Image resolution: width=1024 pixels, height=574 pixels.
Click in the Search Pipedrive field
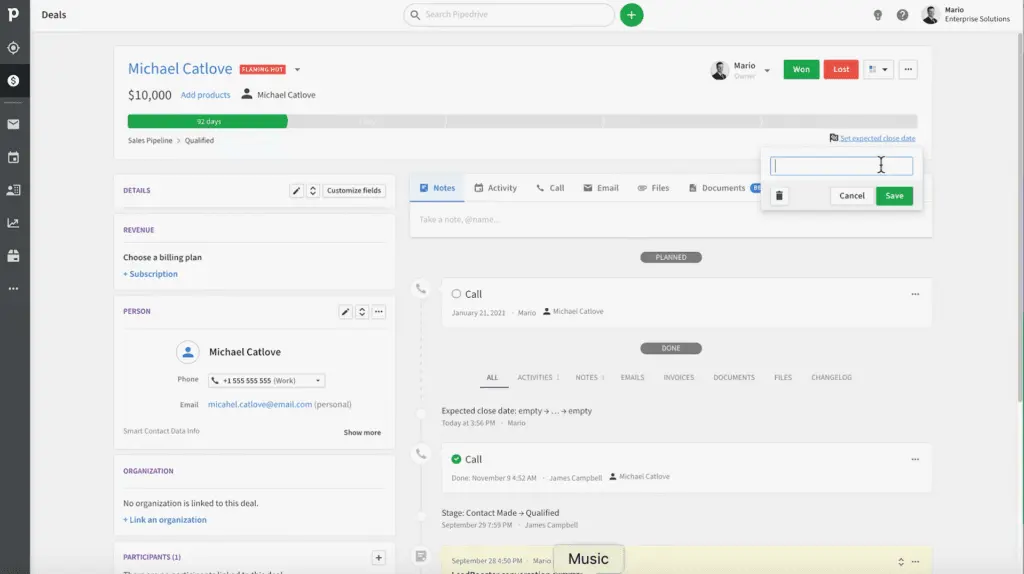point(509,14)
